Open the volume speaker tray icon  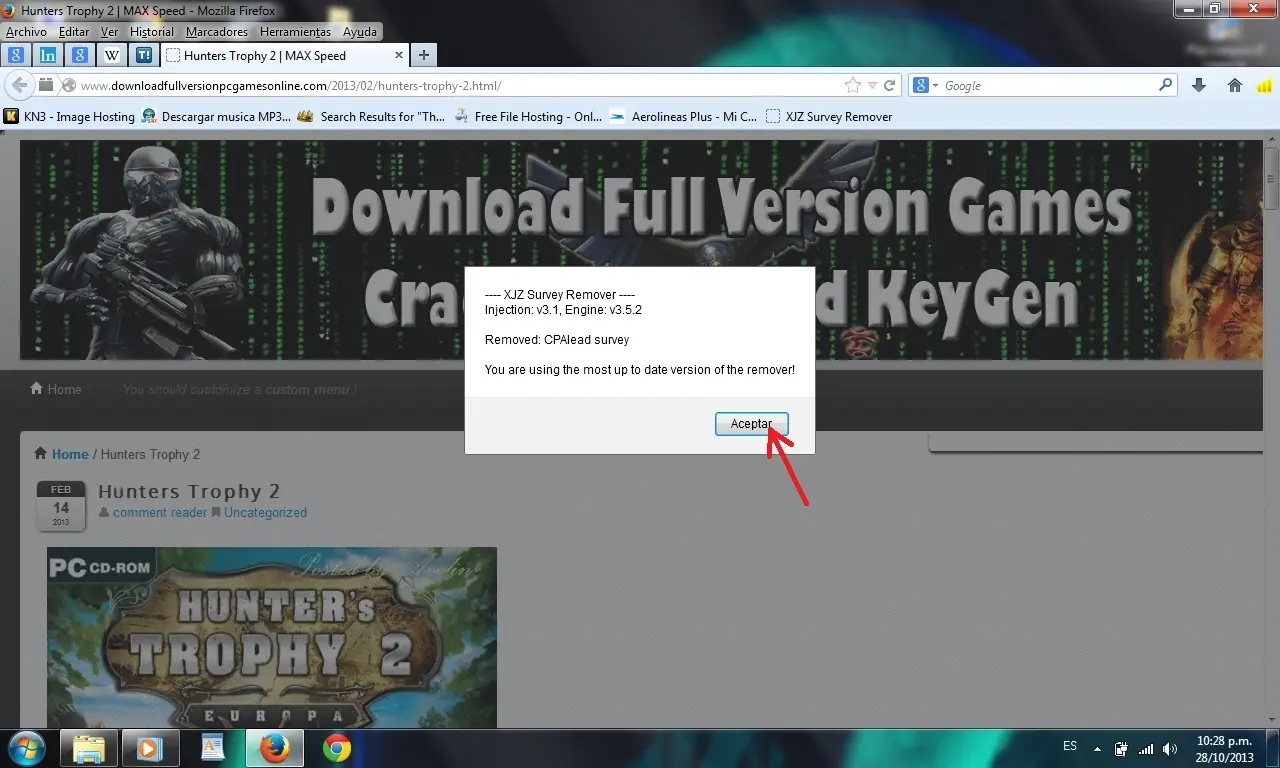tap(1170, 748)
